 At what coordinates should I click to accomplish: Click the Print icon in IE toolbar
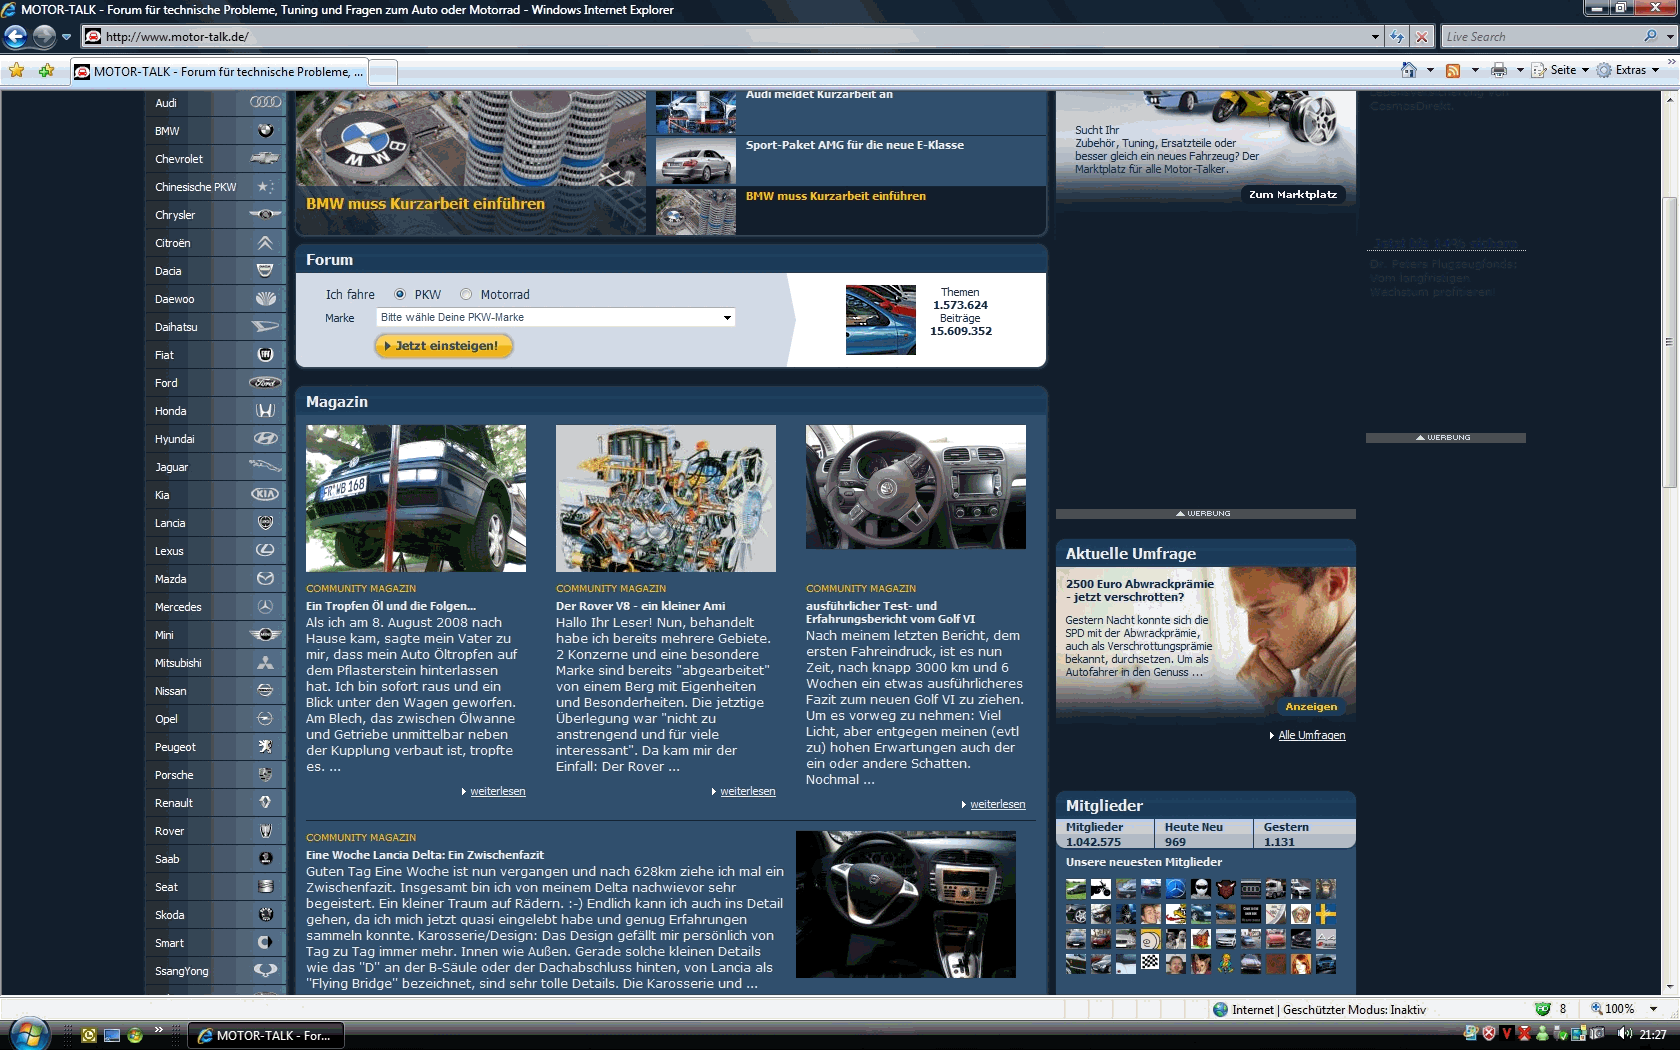(1498, 70)
